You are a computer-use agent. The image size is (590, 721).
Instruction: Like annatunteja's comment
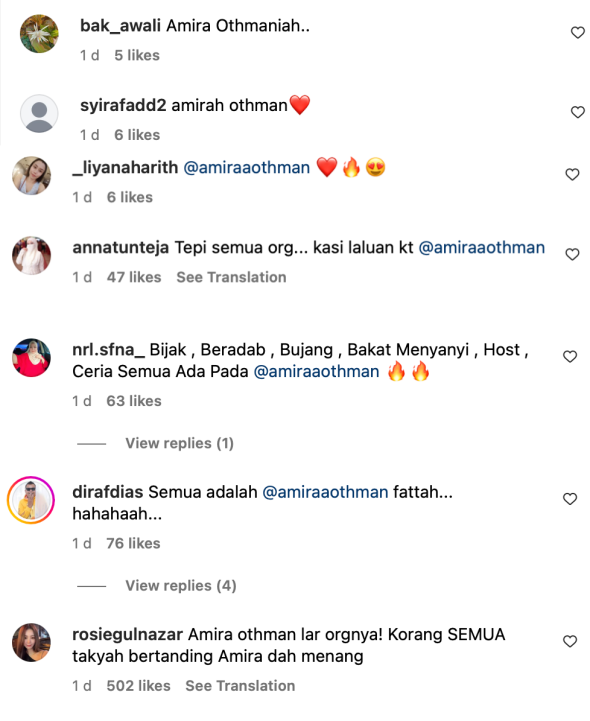coord(572,255)
